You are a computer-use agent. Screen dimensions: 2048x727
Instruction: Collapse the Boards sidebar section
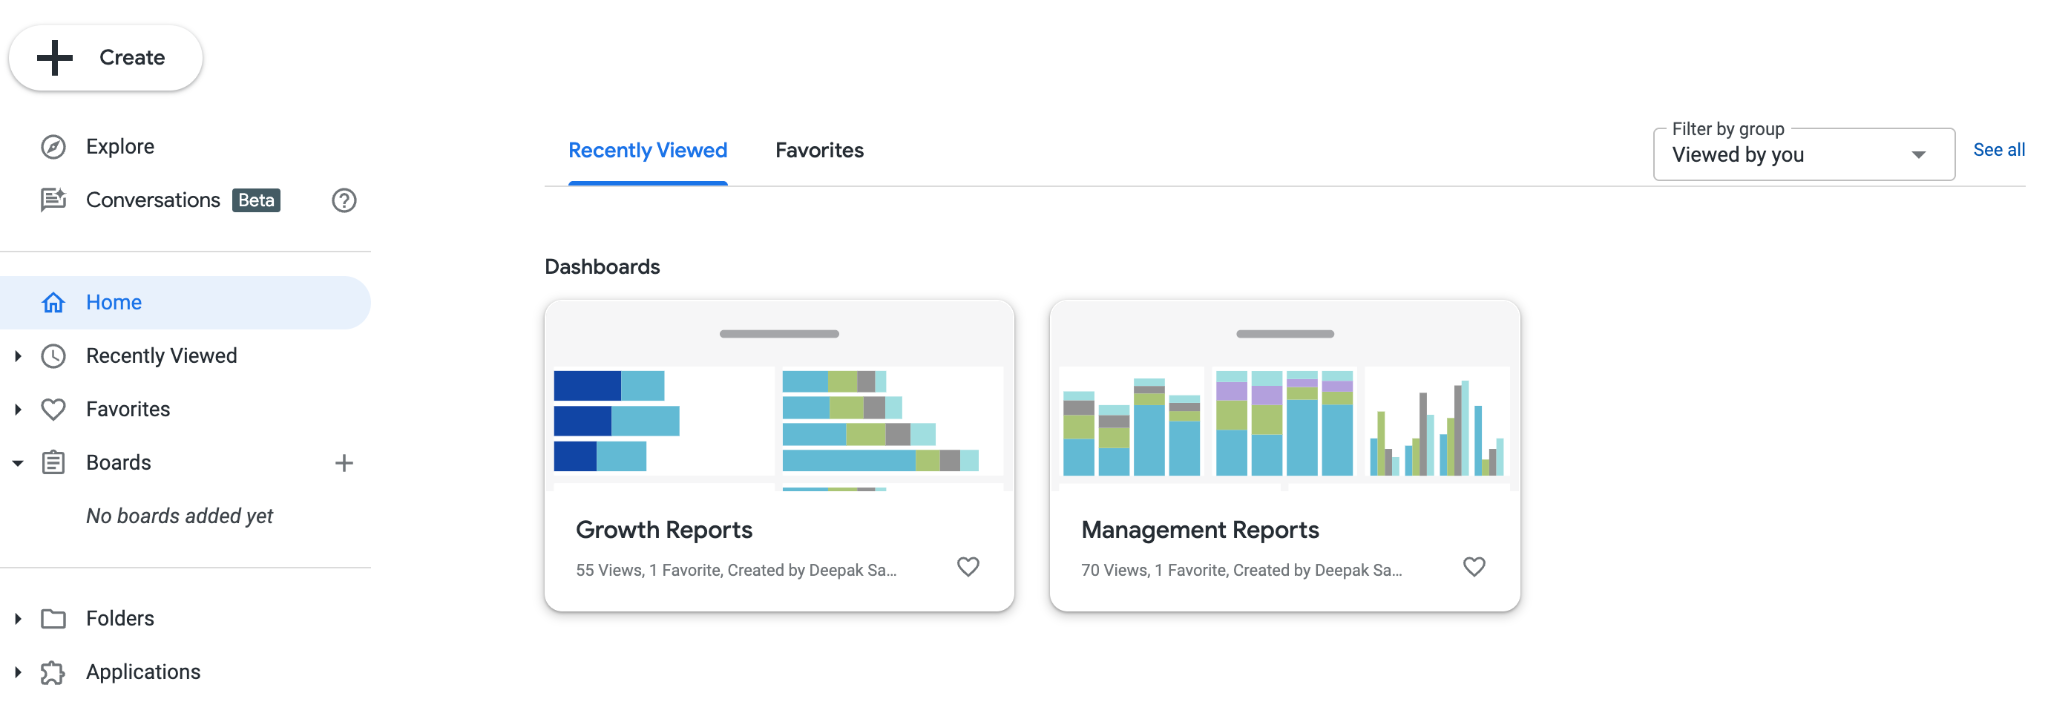(x=16, y=462)
